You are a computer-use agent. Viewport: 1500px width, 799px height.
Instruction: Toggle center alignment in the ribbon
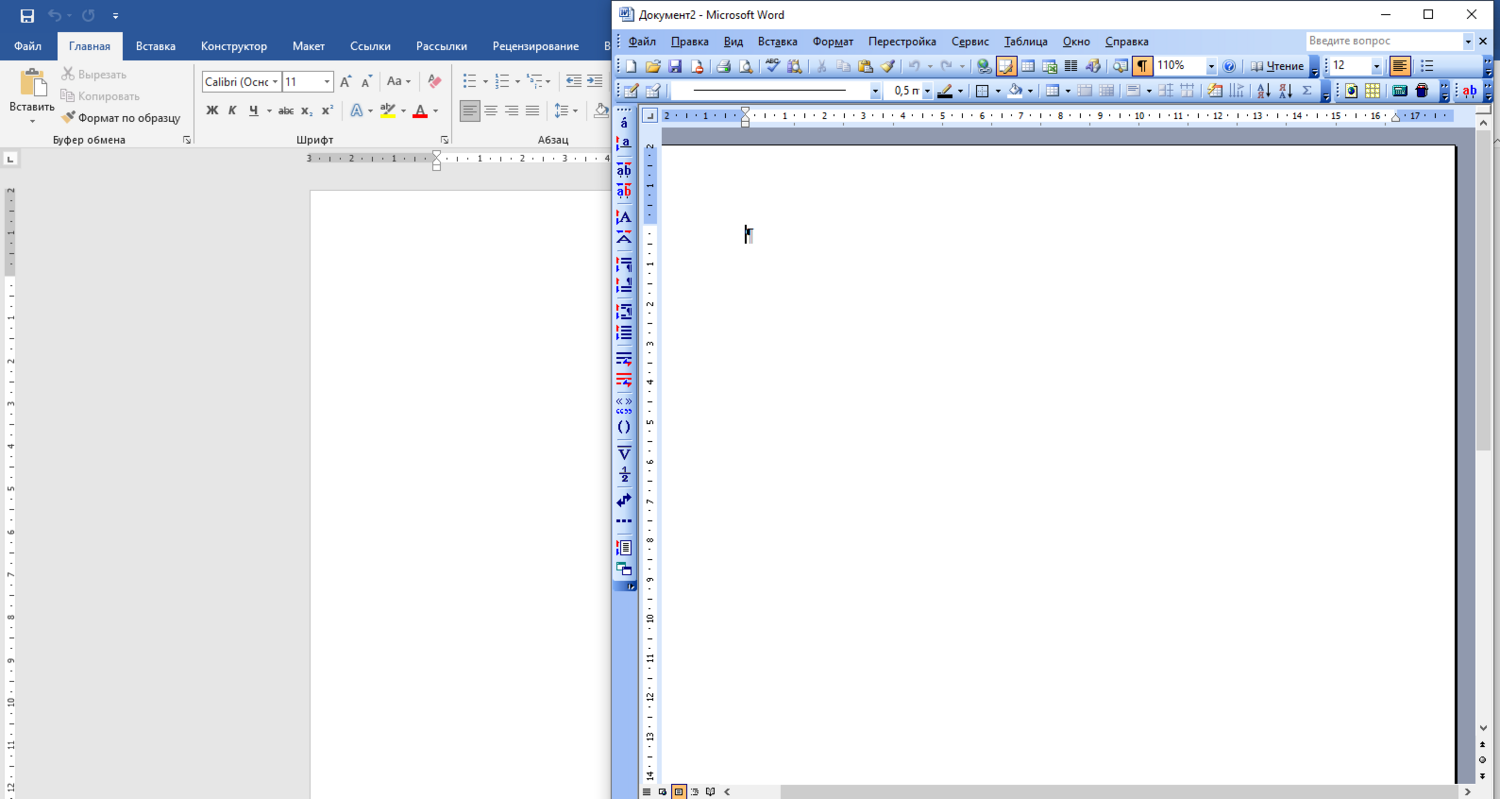(x=491, y=110)
